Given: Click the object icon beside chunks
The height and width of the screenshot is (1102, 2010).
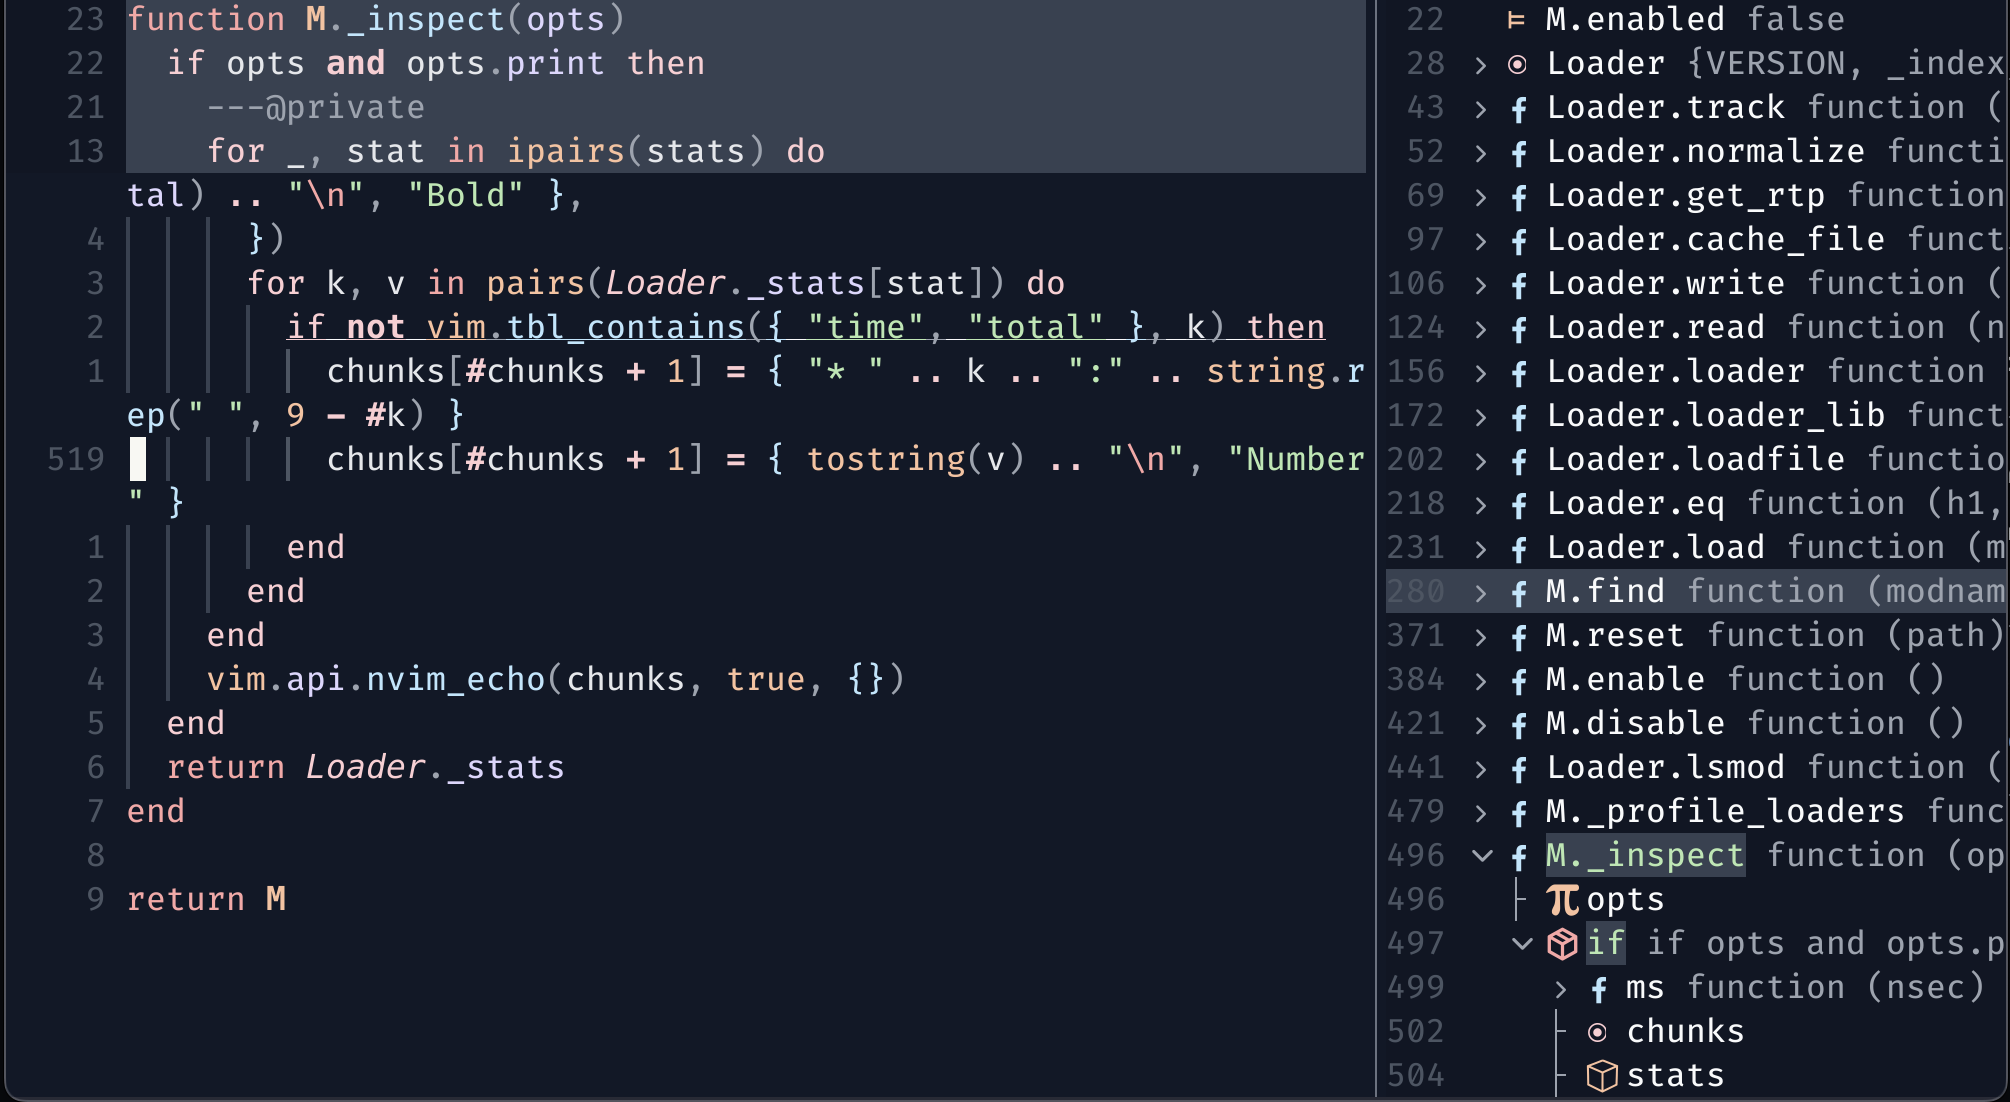Looking at the screenshot, I should coord(1600,1030).
